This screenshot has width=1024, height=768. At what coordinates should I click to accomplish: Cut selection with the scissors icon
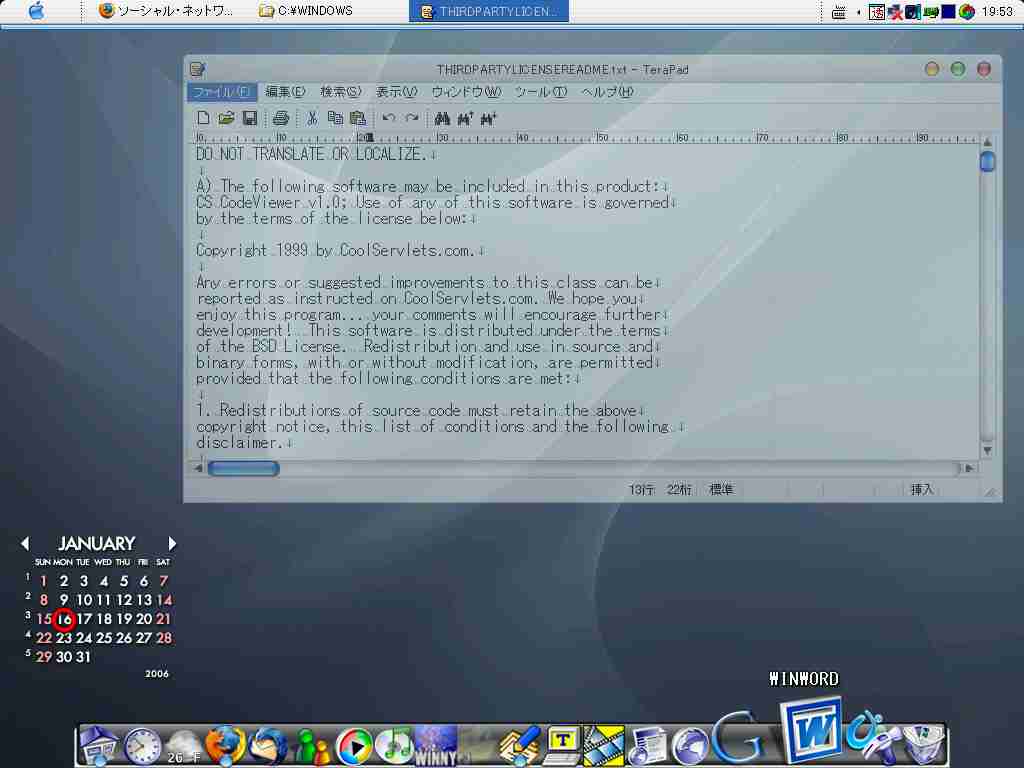(312, 118)
